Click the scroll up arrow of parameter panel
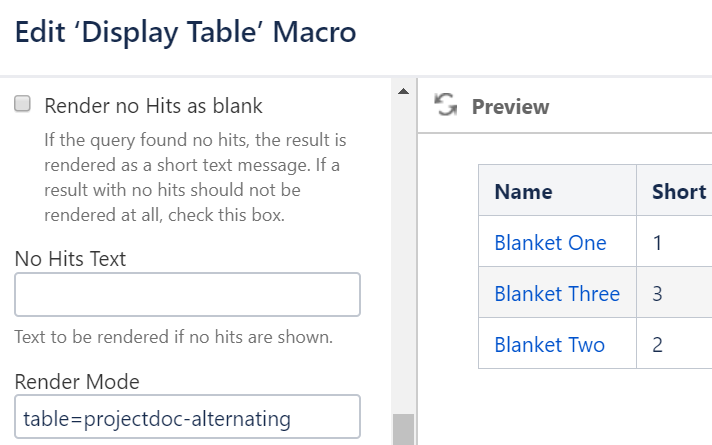This screenshot has width=712, height=445. pyautogui.click(x=403, y=92)
